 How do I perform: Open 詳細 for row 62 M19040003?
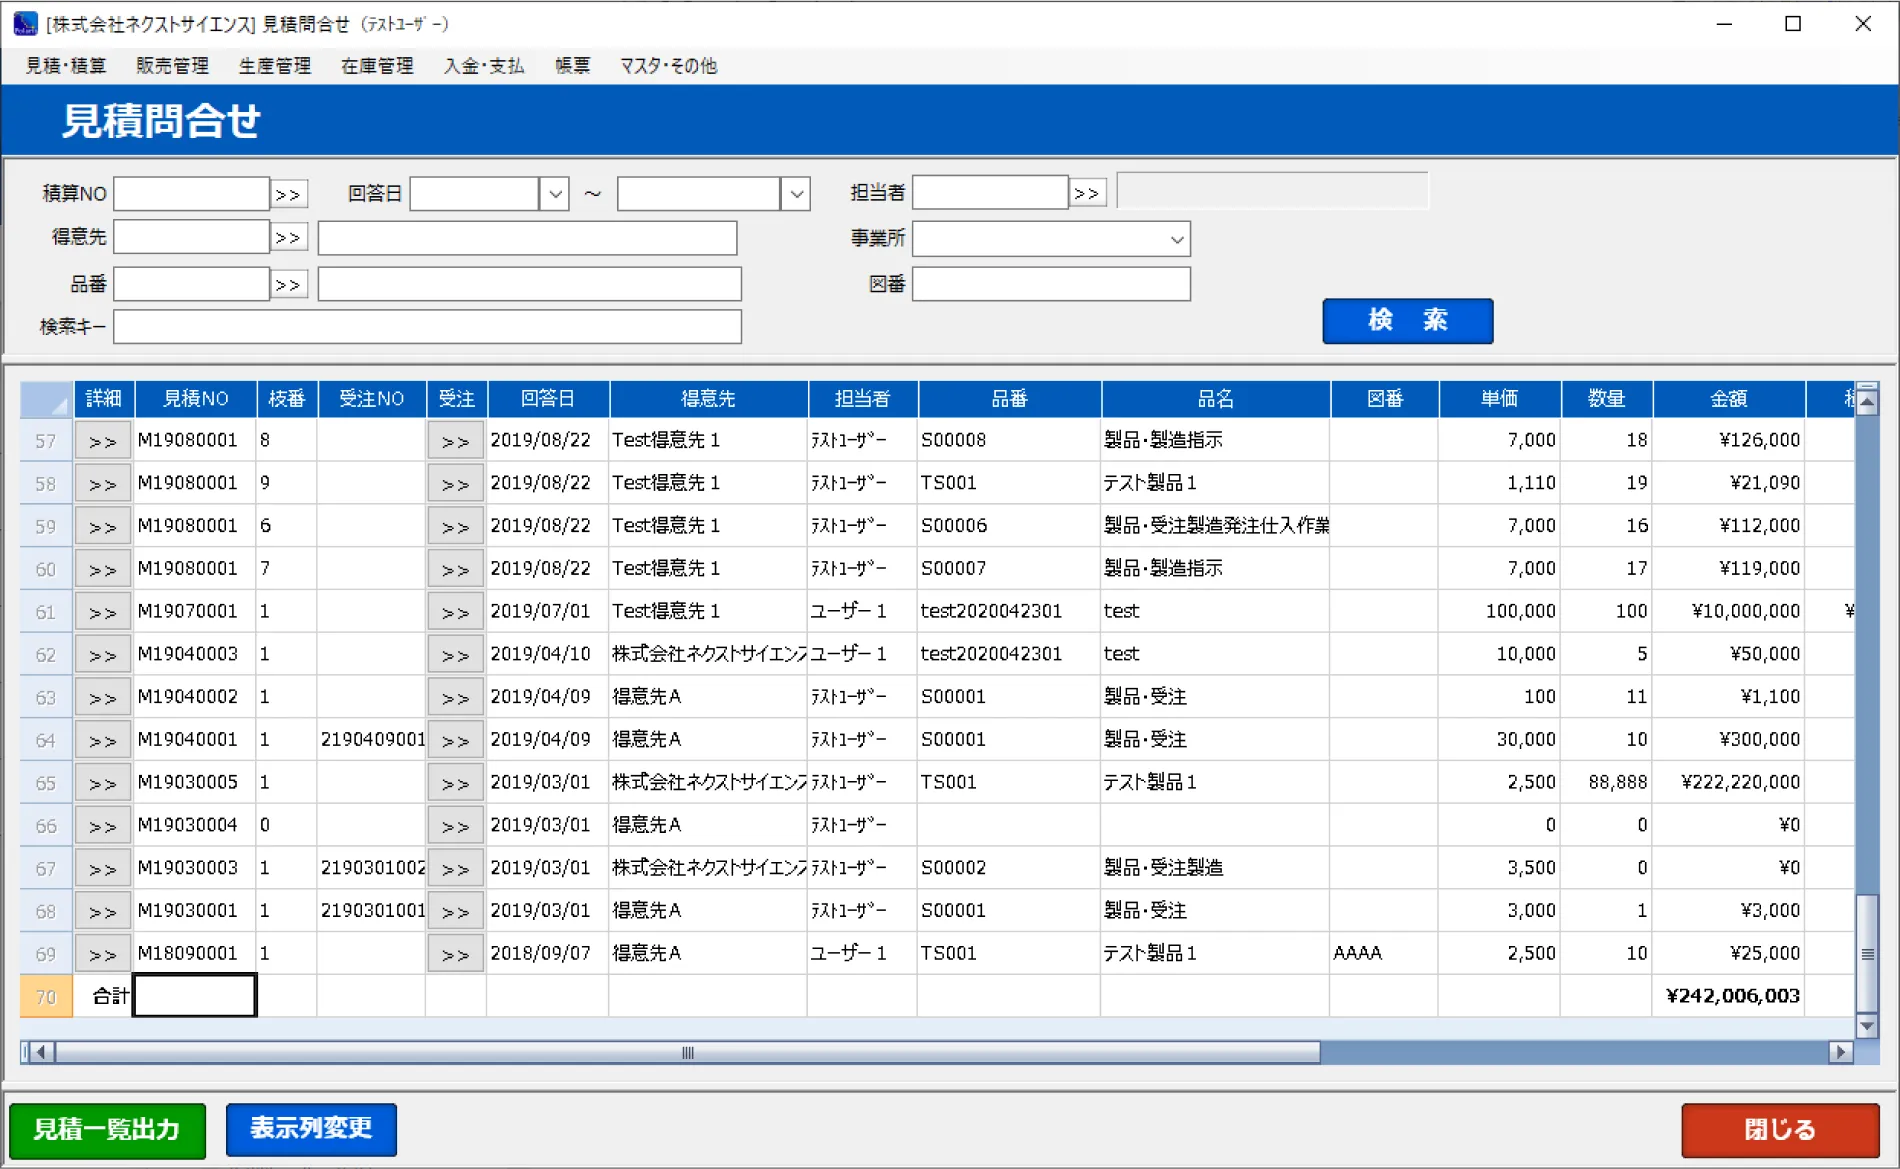[103, 655]
